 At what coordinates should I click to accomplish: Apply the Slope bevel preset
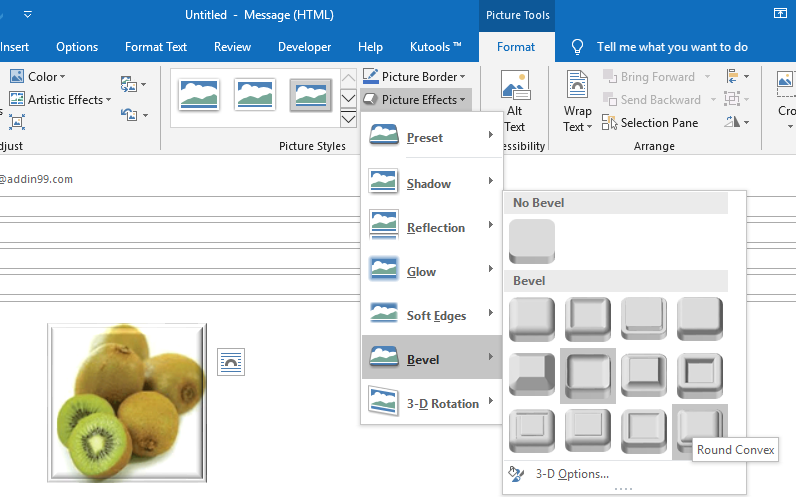pos(700,376)
